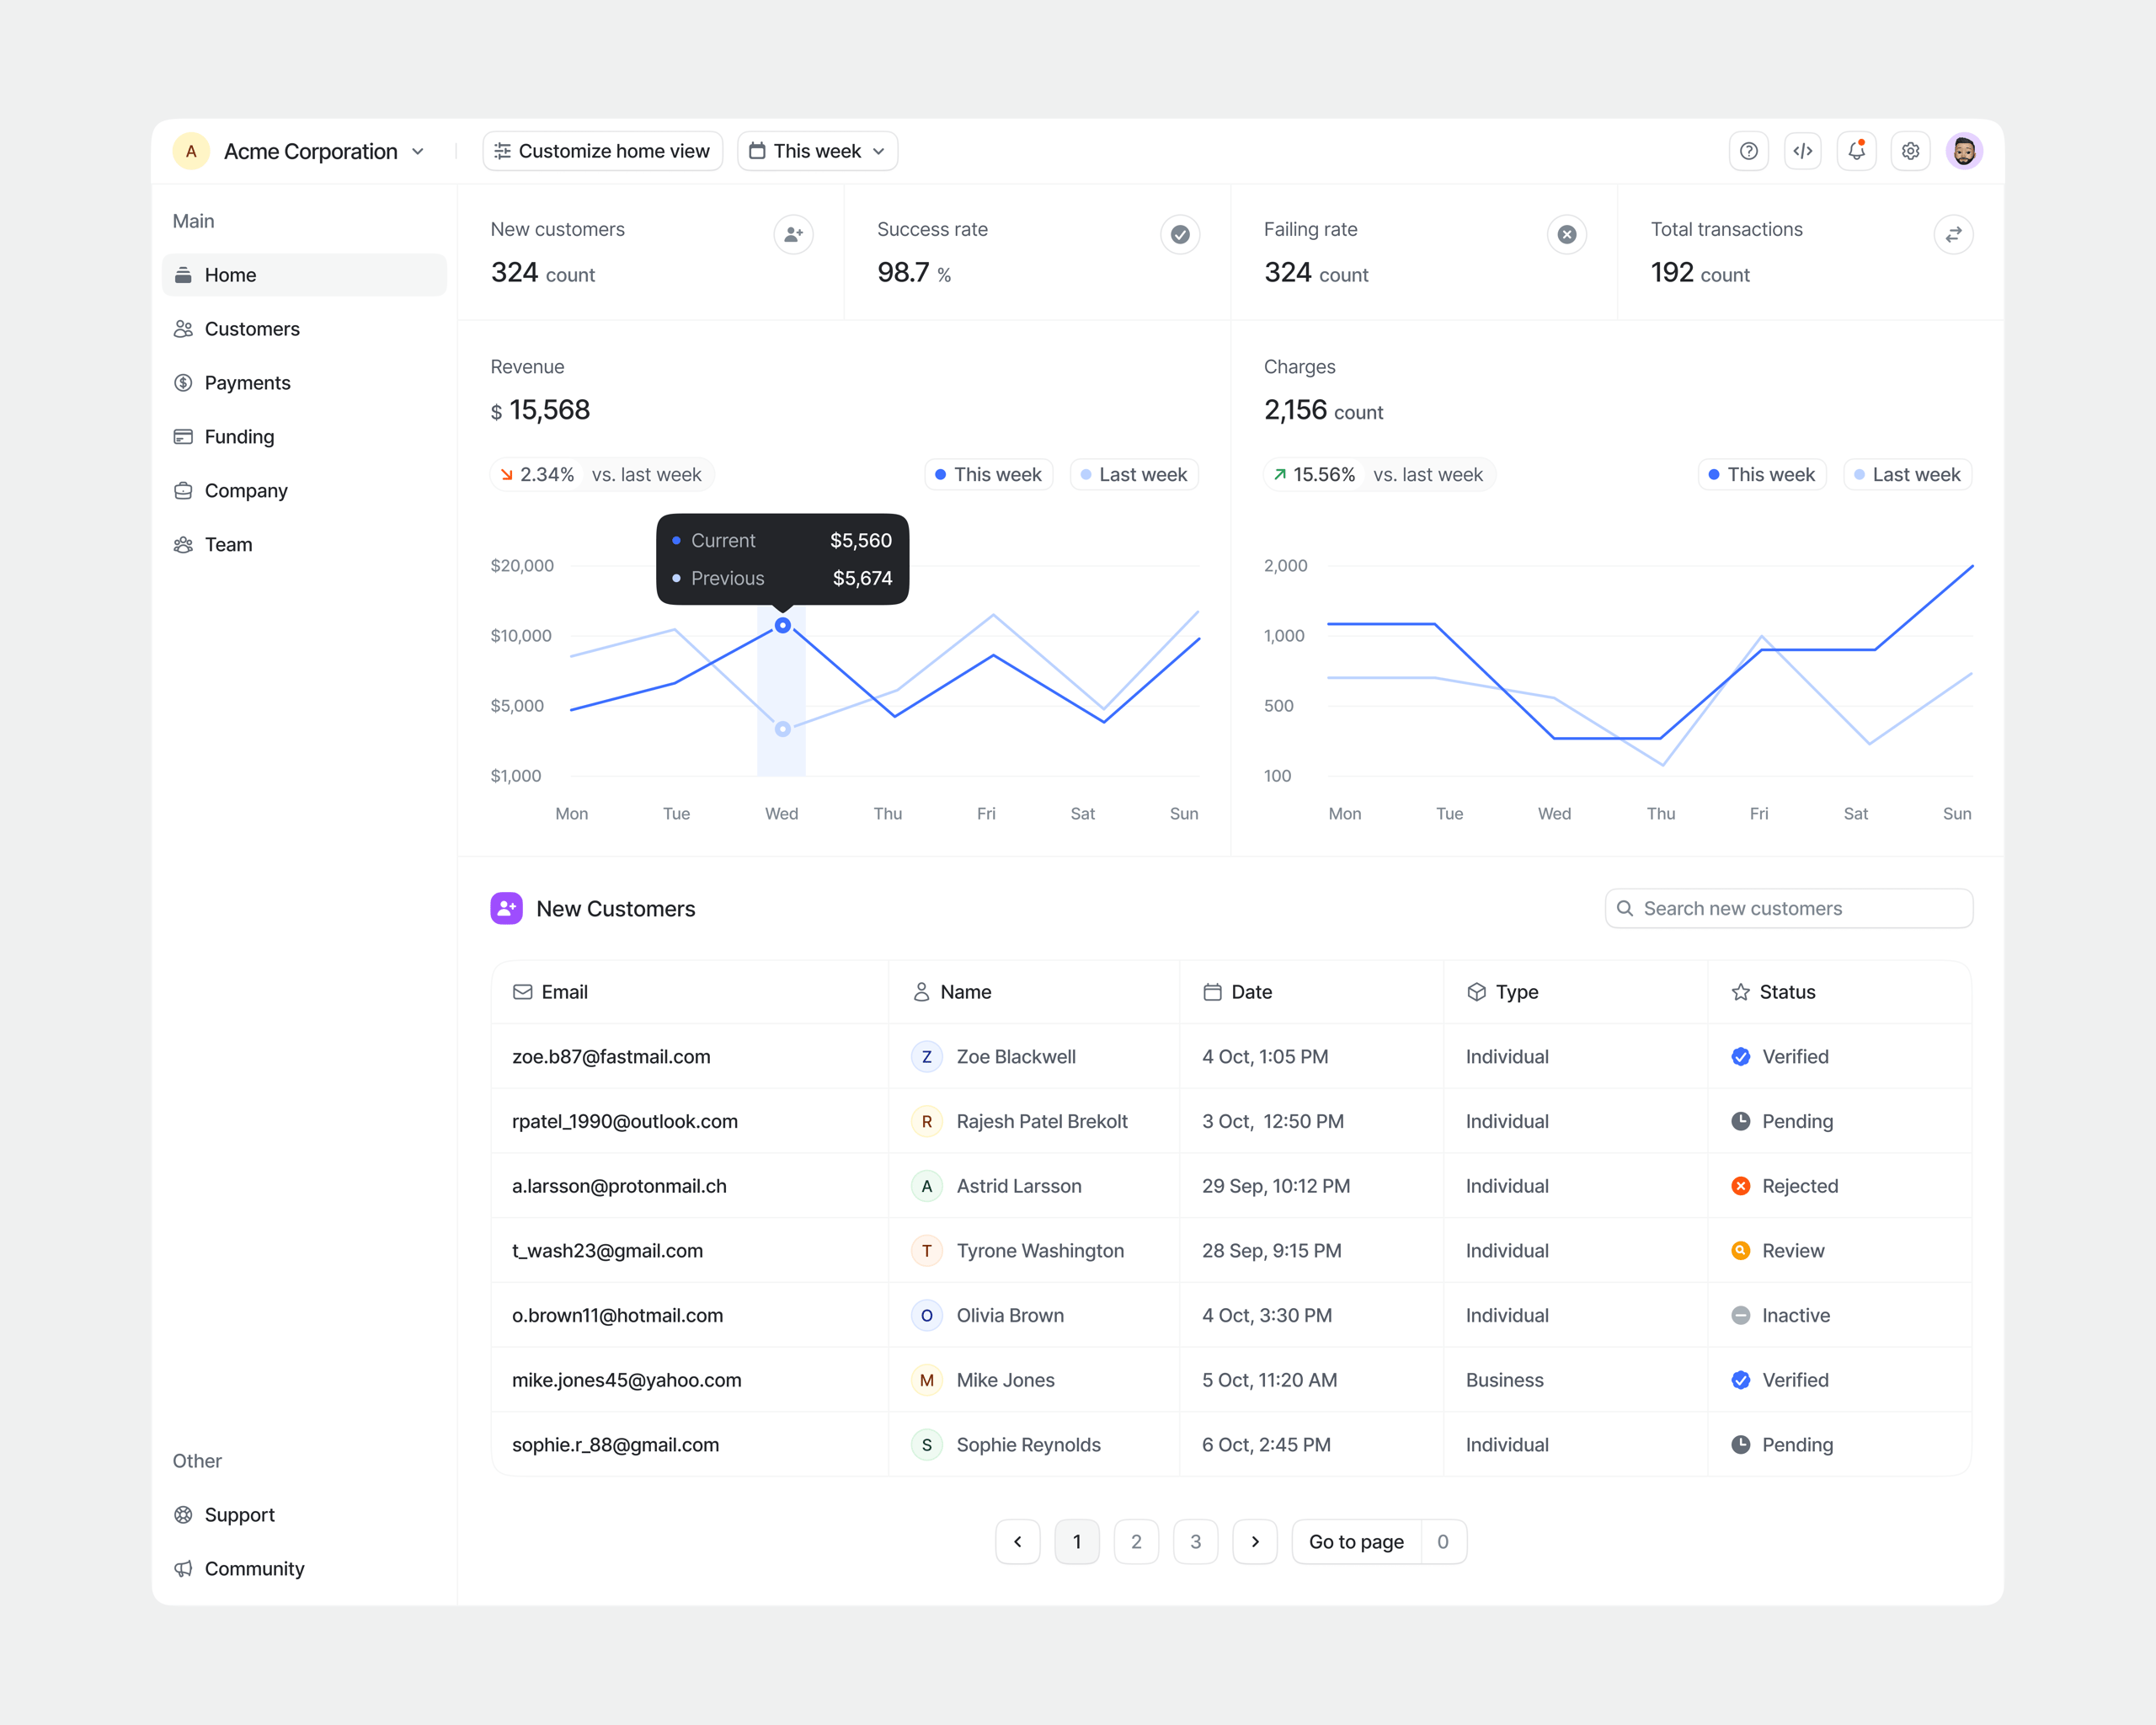Image resolution: width=2156 pixels, height=1725 pixels.
Task: Select page 1 in pagination
Action: point(1076,1541)
